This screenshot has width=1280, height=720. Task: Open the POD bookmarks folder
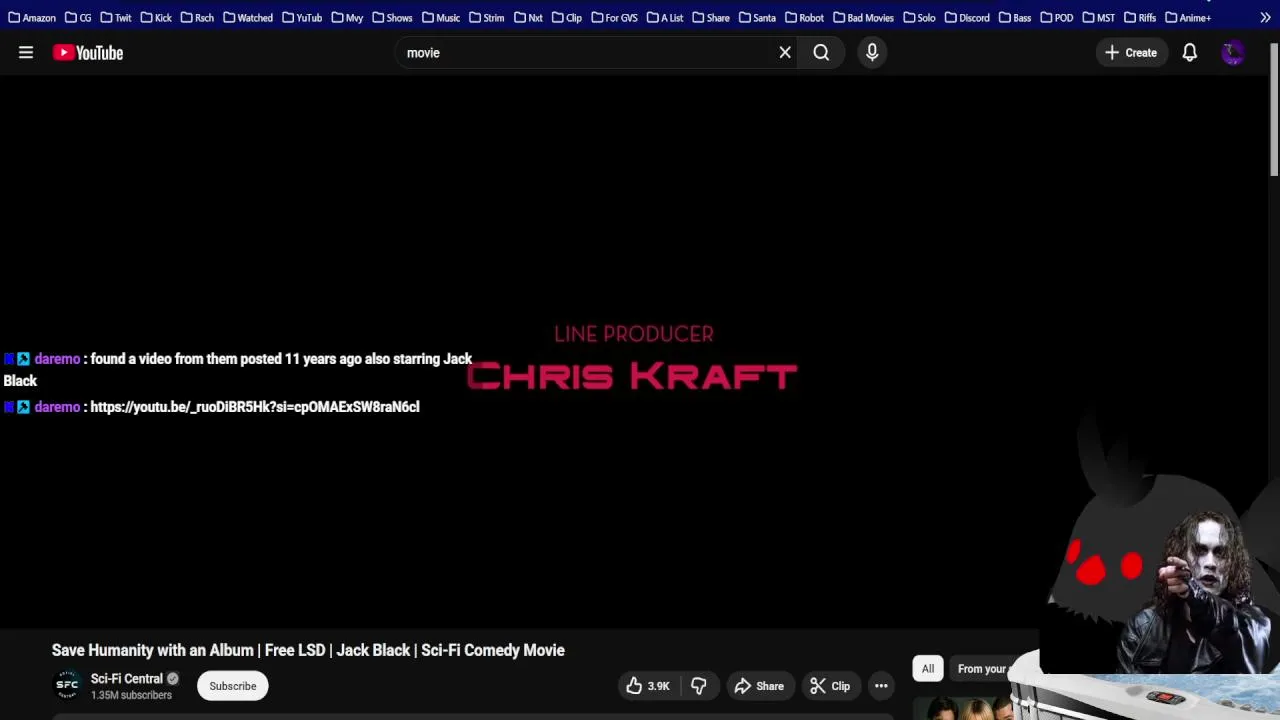[x=1057, y=18]
